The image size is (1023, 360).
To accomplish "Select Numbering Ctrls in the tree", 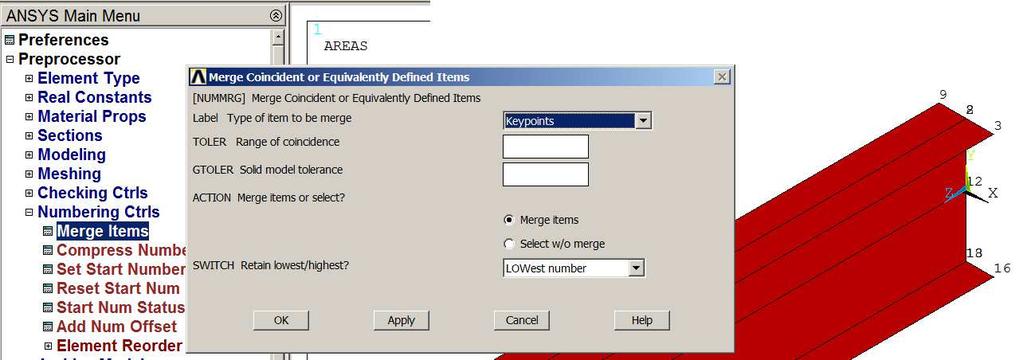I will pos(99,212).
